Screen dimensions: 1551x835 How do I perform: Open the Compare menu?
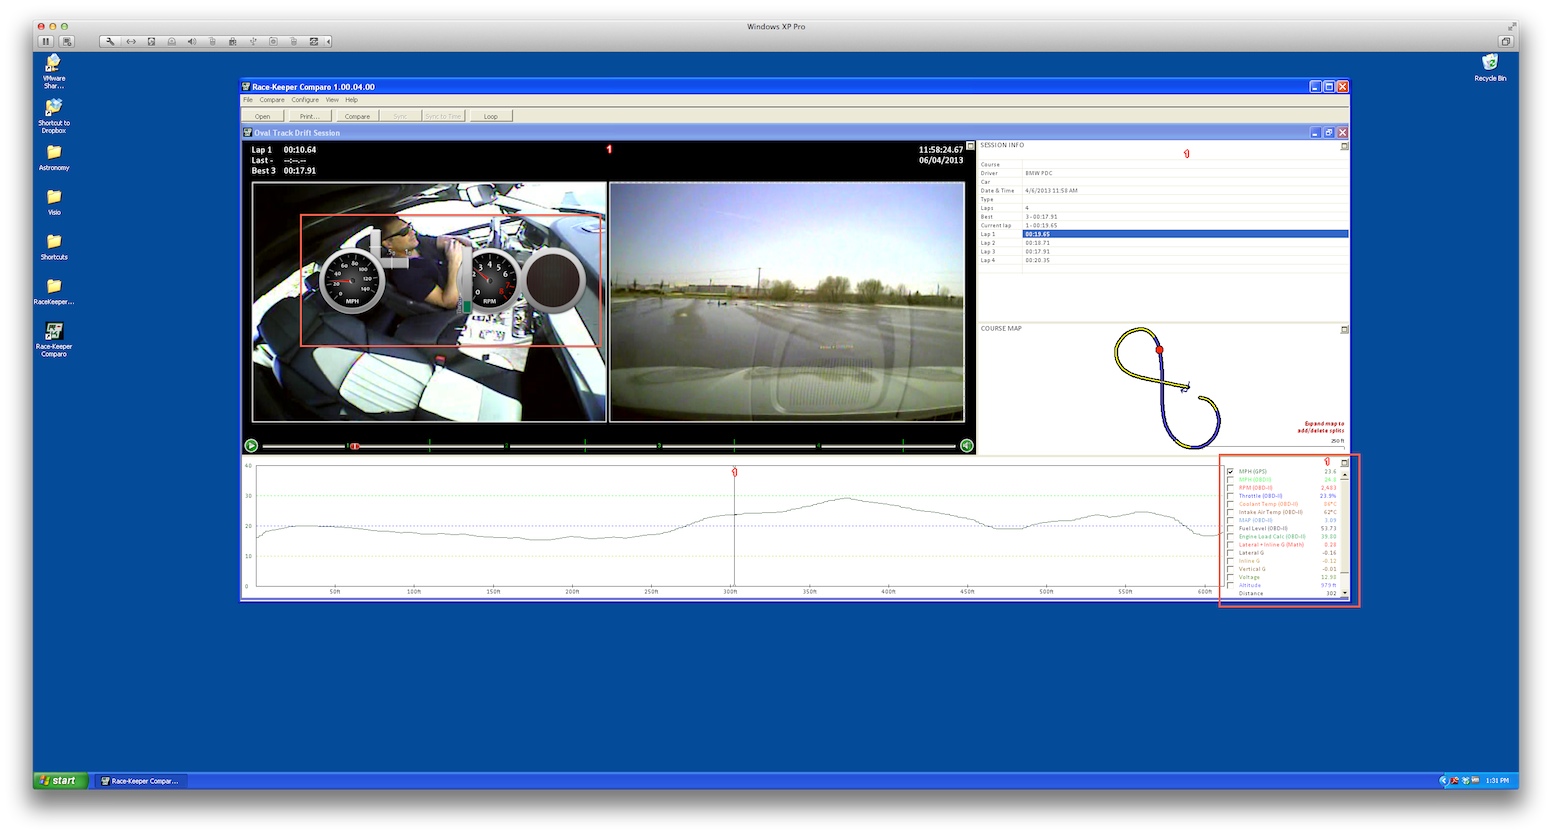click(x=272, y=100)
